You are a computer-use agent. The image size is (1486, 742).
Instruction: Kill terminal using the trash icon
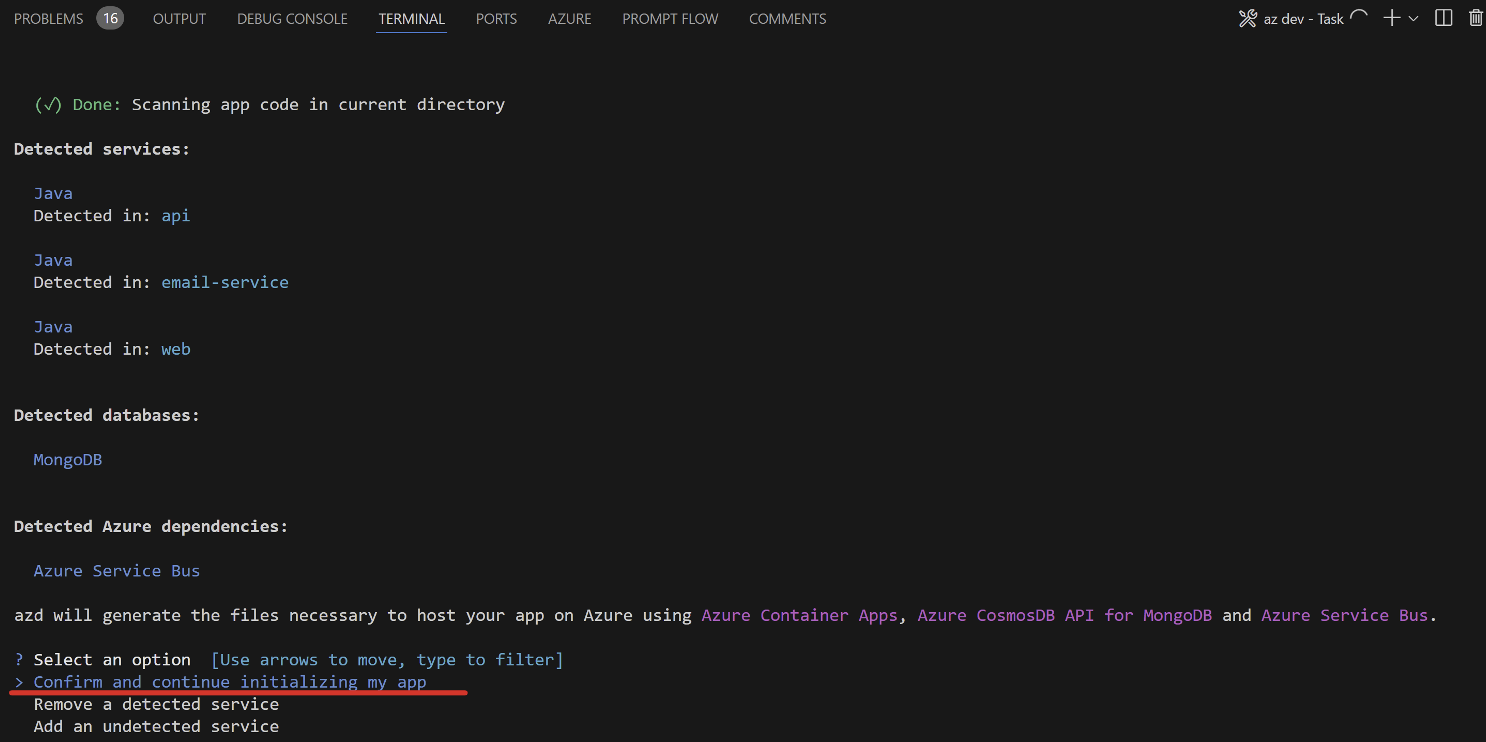(1475, 18)
